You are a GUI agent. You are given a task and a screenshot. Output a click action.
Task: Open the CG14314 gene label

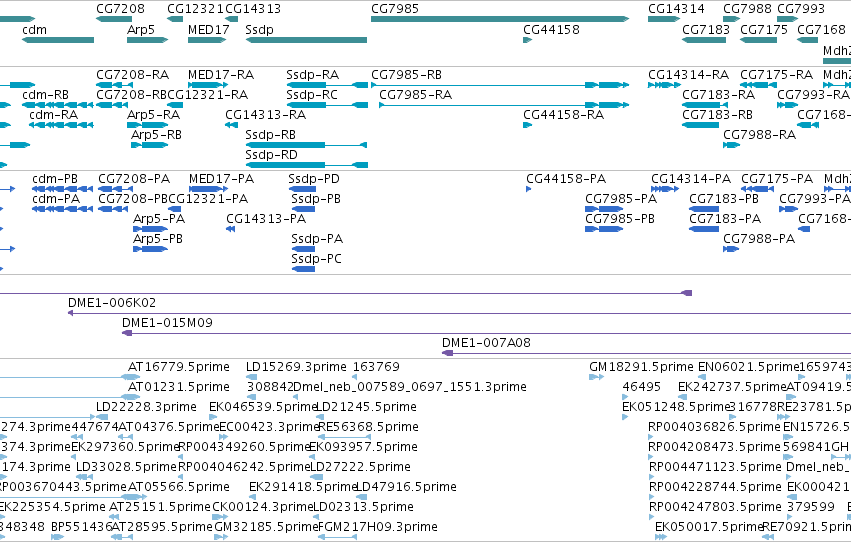676,9
